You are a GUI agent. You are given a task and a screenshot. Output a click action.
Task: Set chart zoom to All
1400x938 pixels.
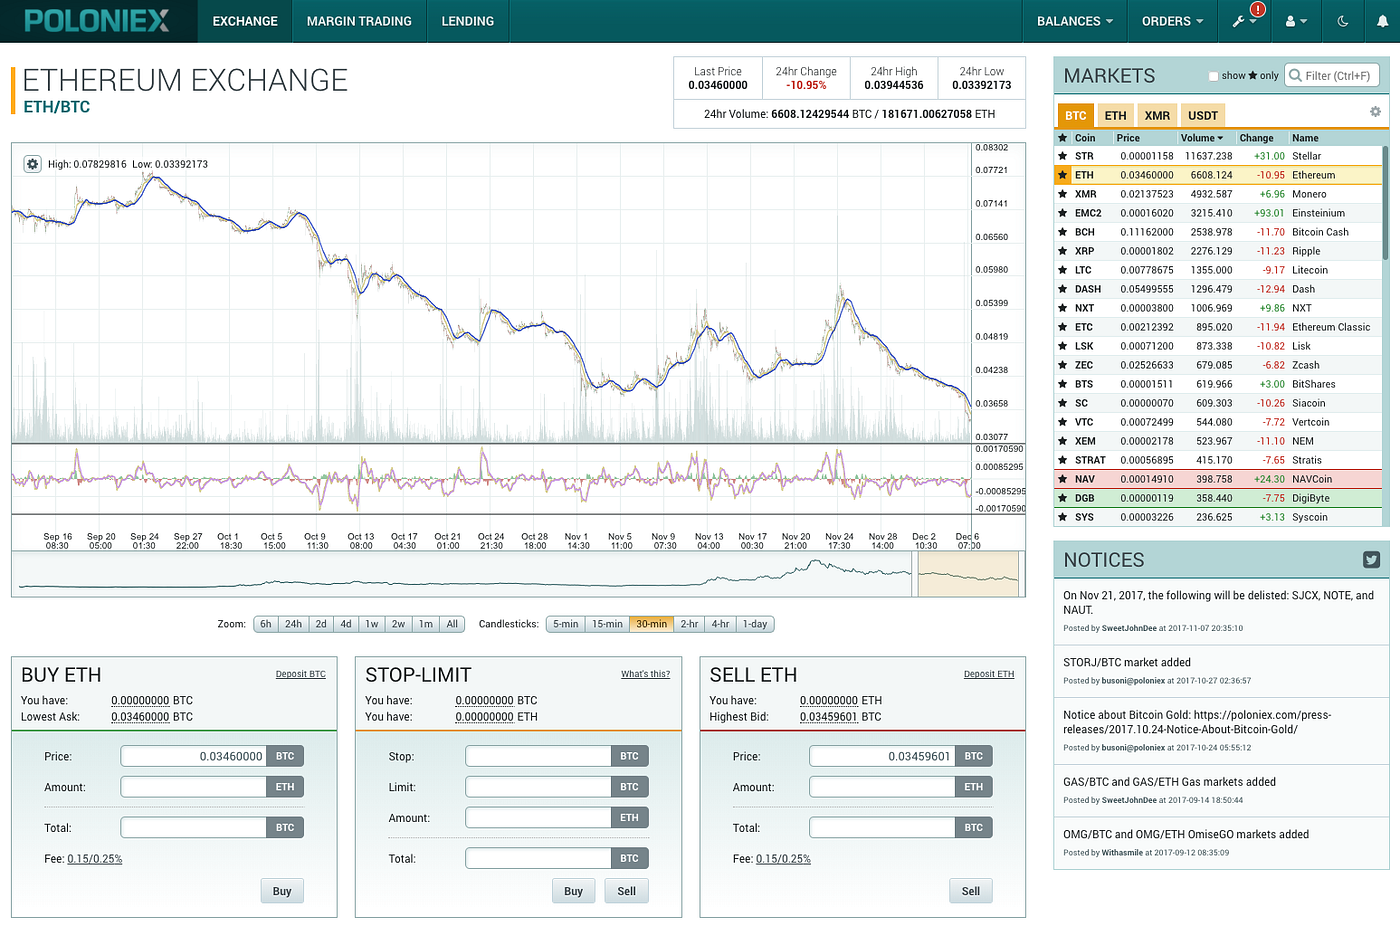click(452, 624)
